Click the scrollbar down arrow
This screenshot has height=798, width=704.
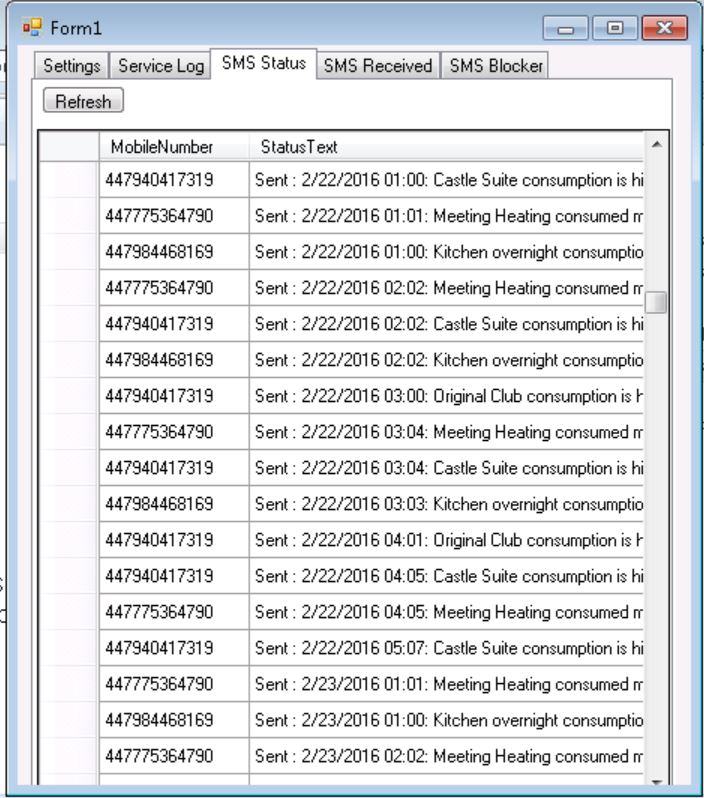point(656,780)
